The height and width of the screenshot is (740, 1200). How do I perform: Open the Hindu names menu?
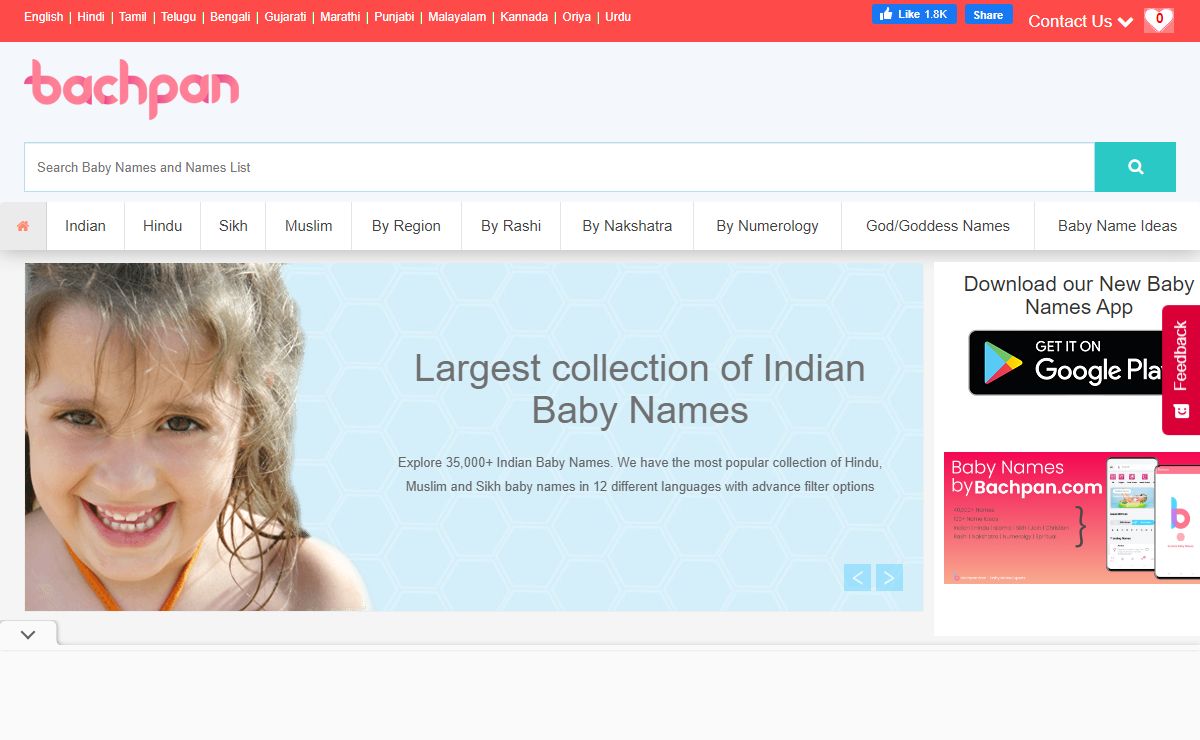pyautogui.click(x=162, y=226)
